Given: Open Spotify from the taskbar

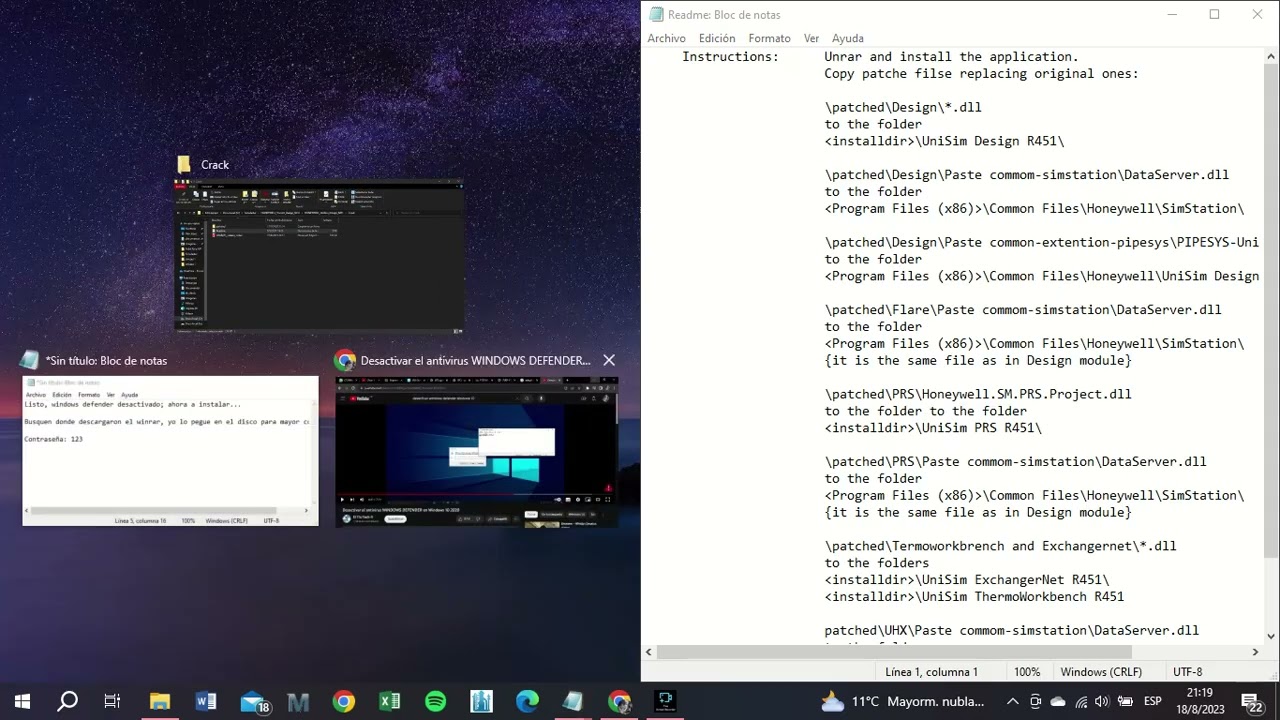Looking at the screenshot, I should point(436,701).
